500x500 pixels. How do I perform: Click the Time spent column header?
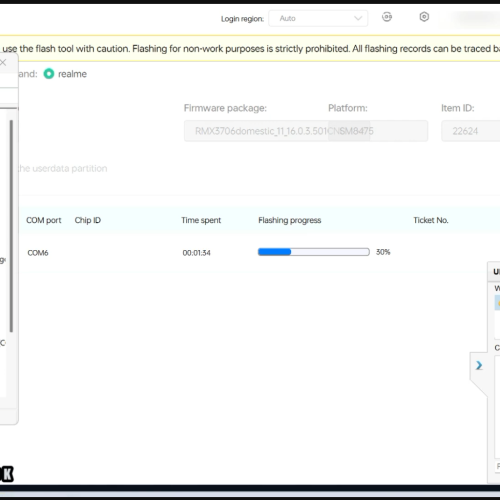(201, 220)
